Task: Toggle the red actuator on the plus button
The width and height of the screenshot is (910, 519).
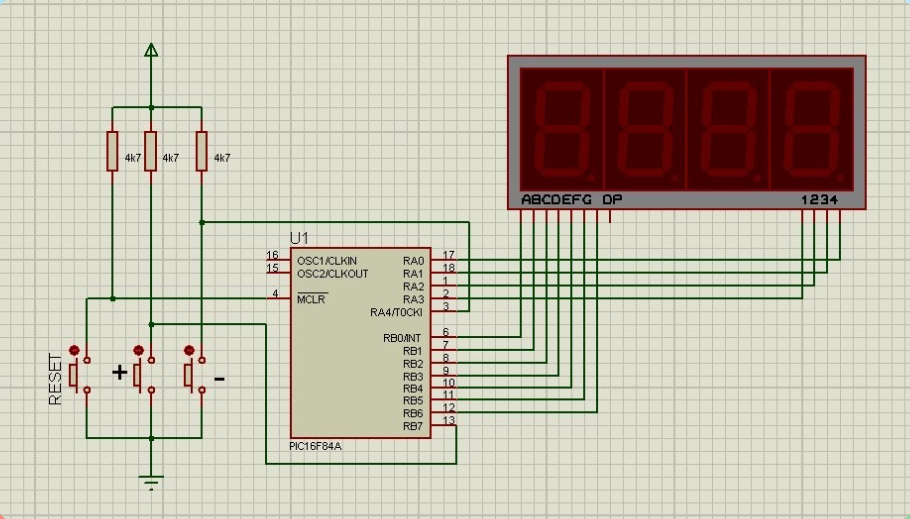Action: tap(139, 350)
